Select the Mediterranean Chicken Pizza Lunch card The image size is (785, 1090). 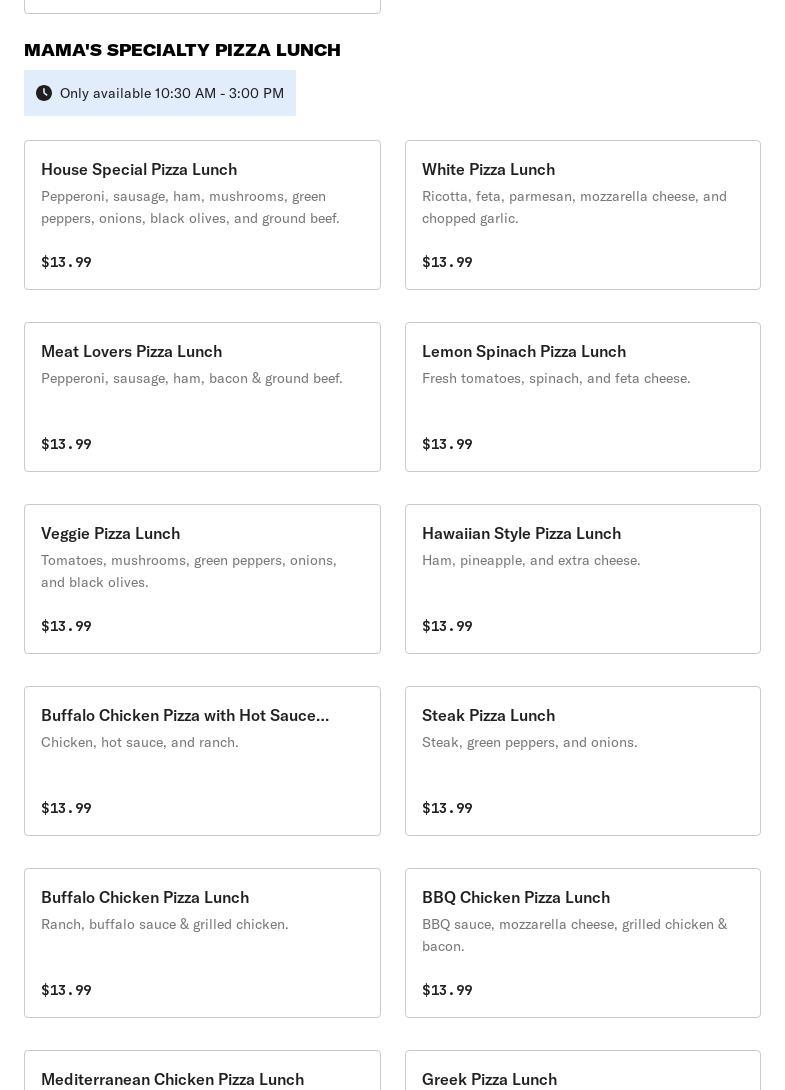[202, 1072]
